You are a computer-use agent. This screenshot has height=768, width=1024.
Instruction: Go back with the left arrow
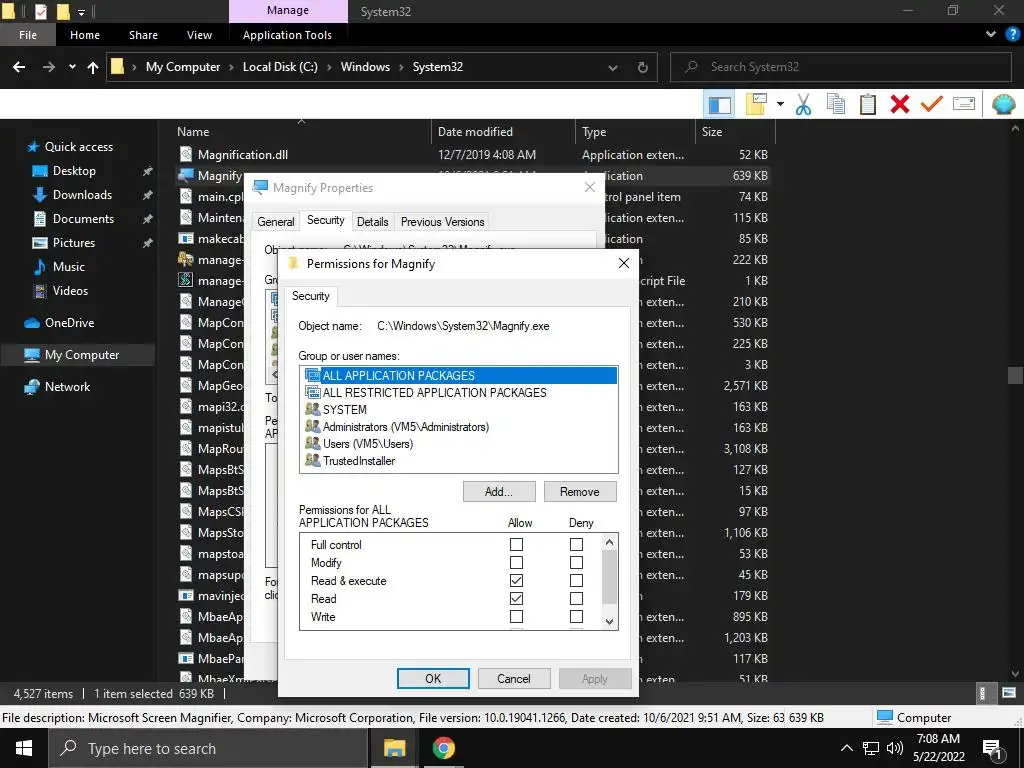[x=19, y=67]
